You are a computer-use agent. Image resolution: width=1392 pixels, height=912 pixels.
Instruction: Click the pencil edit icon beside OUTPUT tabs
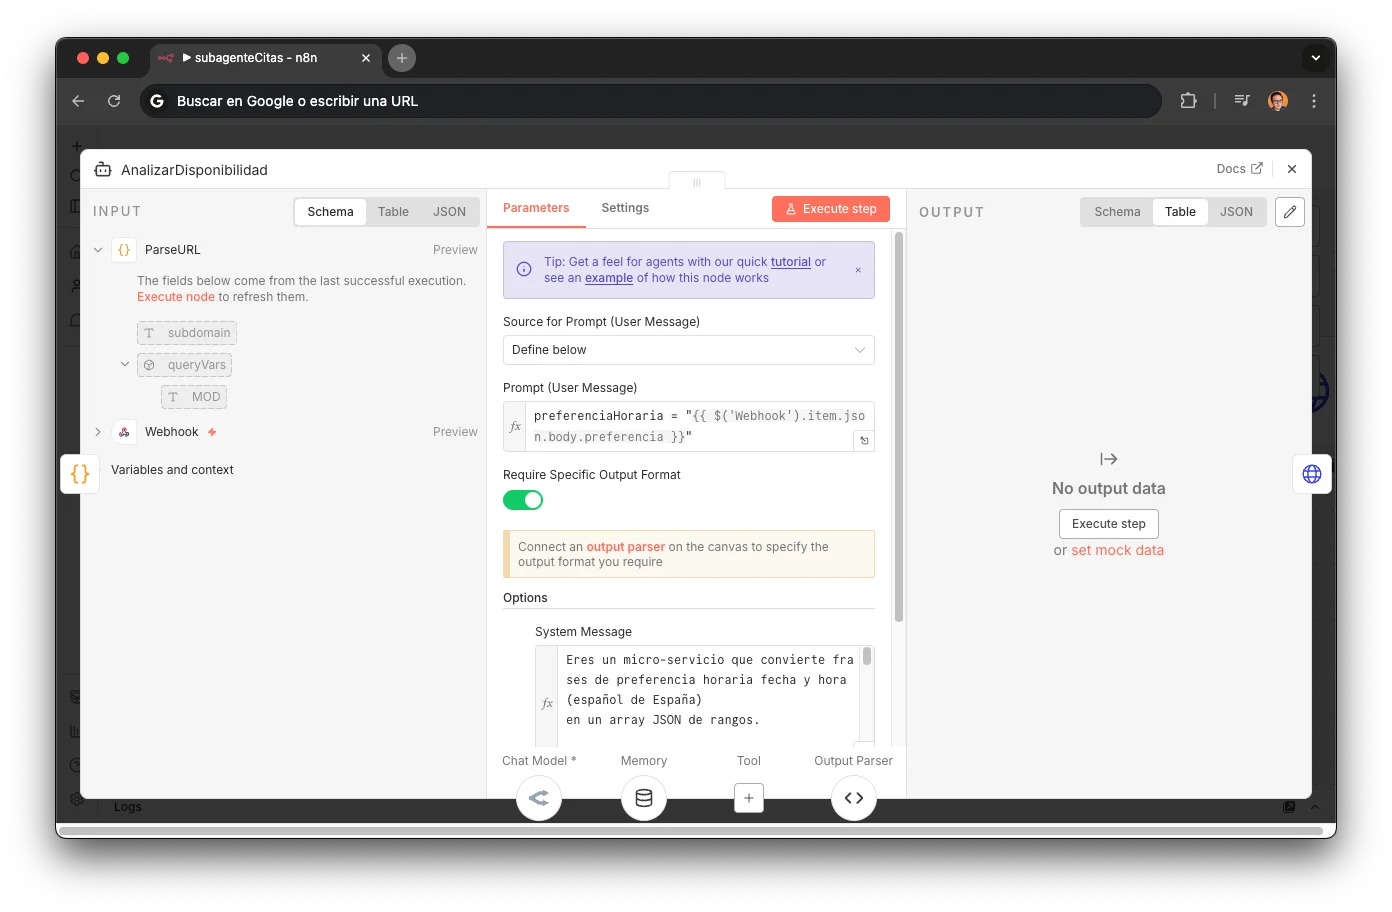pyautogui.click(x=1289, y=212)
